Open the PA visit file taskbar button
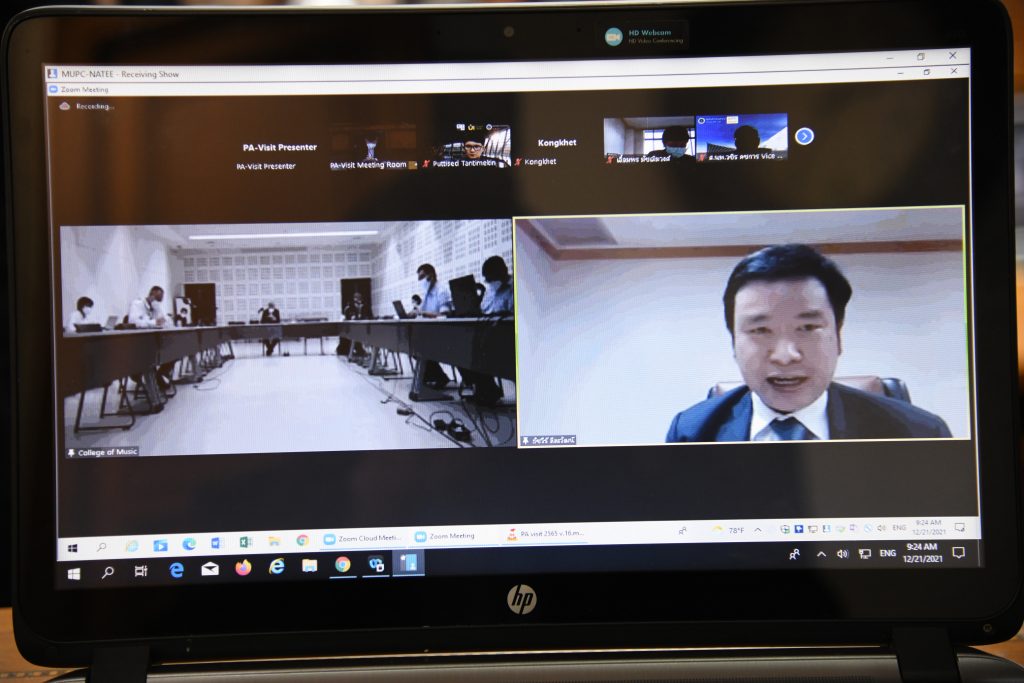 click(x=545, y=535)
